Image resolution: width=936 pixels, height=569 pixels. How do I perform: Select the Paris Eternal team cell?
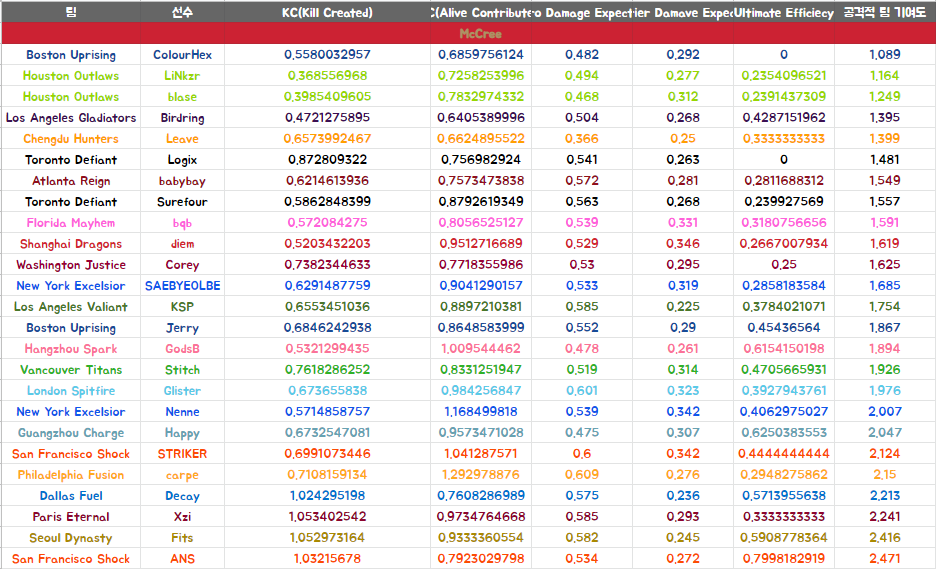(x=71, y=516)
